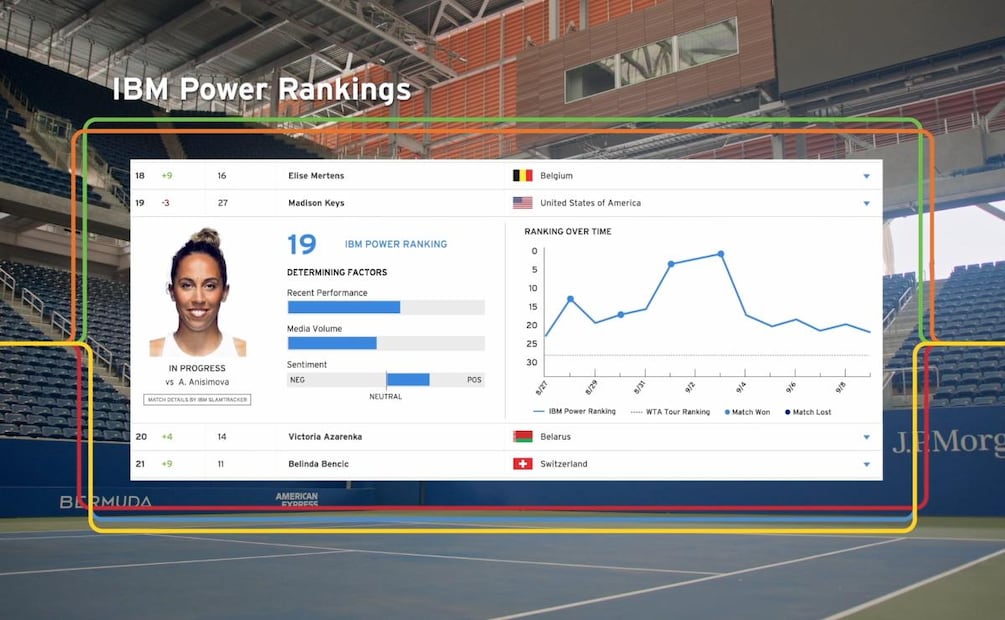Expand Belinda Bencic row dropdown arrow

coord(866,464)
